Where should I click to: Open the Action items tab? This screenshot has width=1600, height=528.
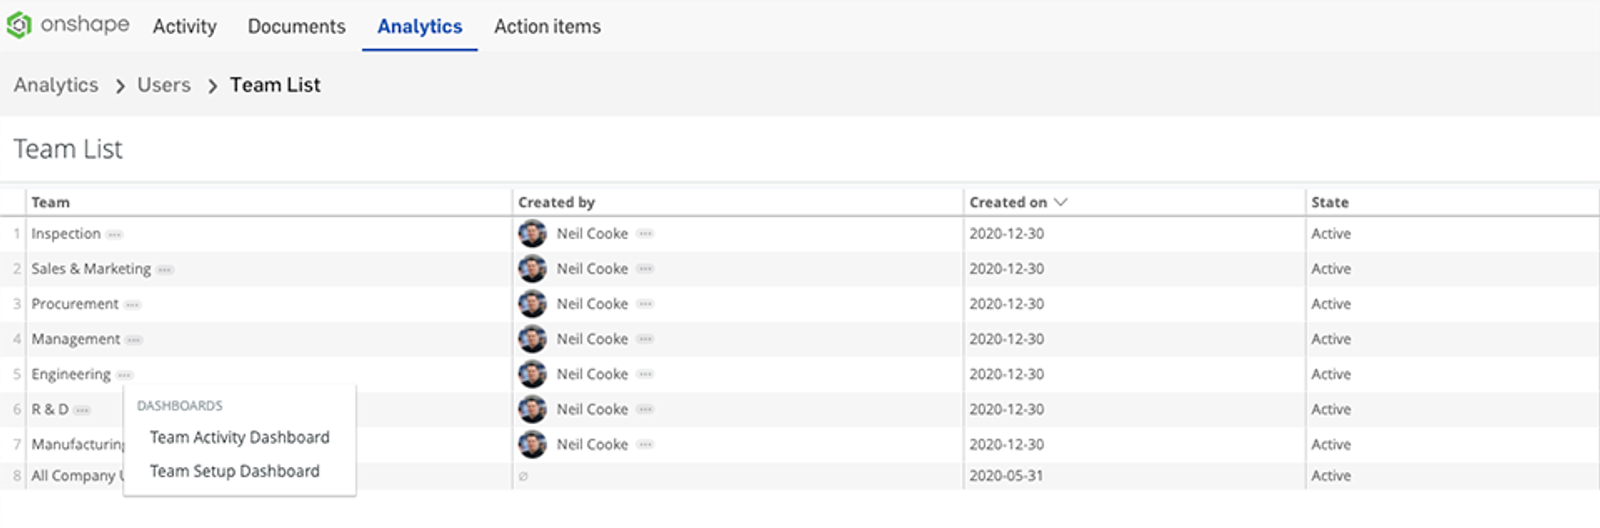point(547,27)
